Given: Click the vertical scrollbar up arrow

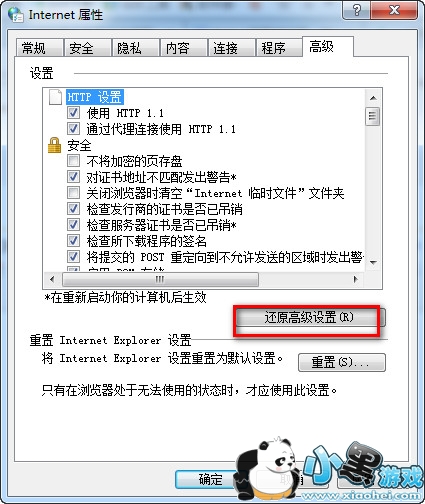Looking at the screenshot, I should [373, 98].
